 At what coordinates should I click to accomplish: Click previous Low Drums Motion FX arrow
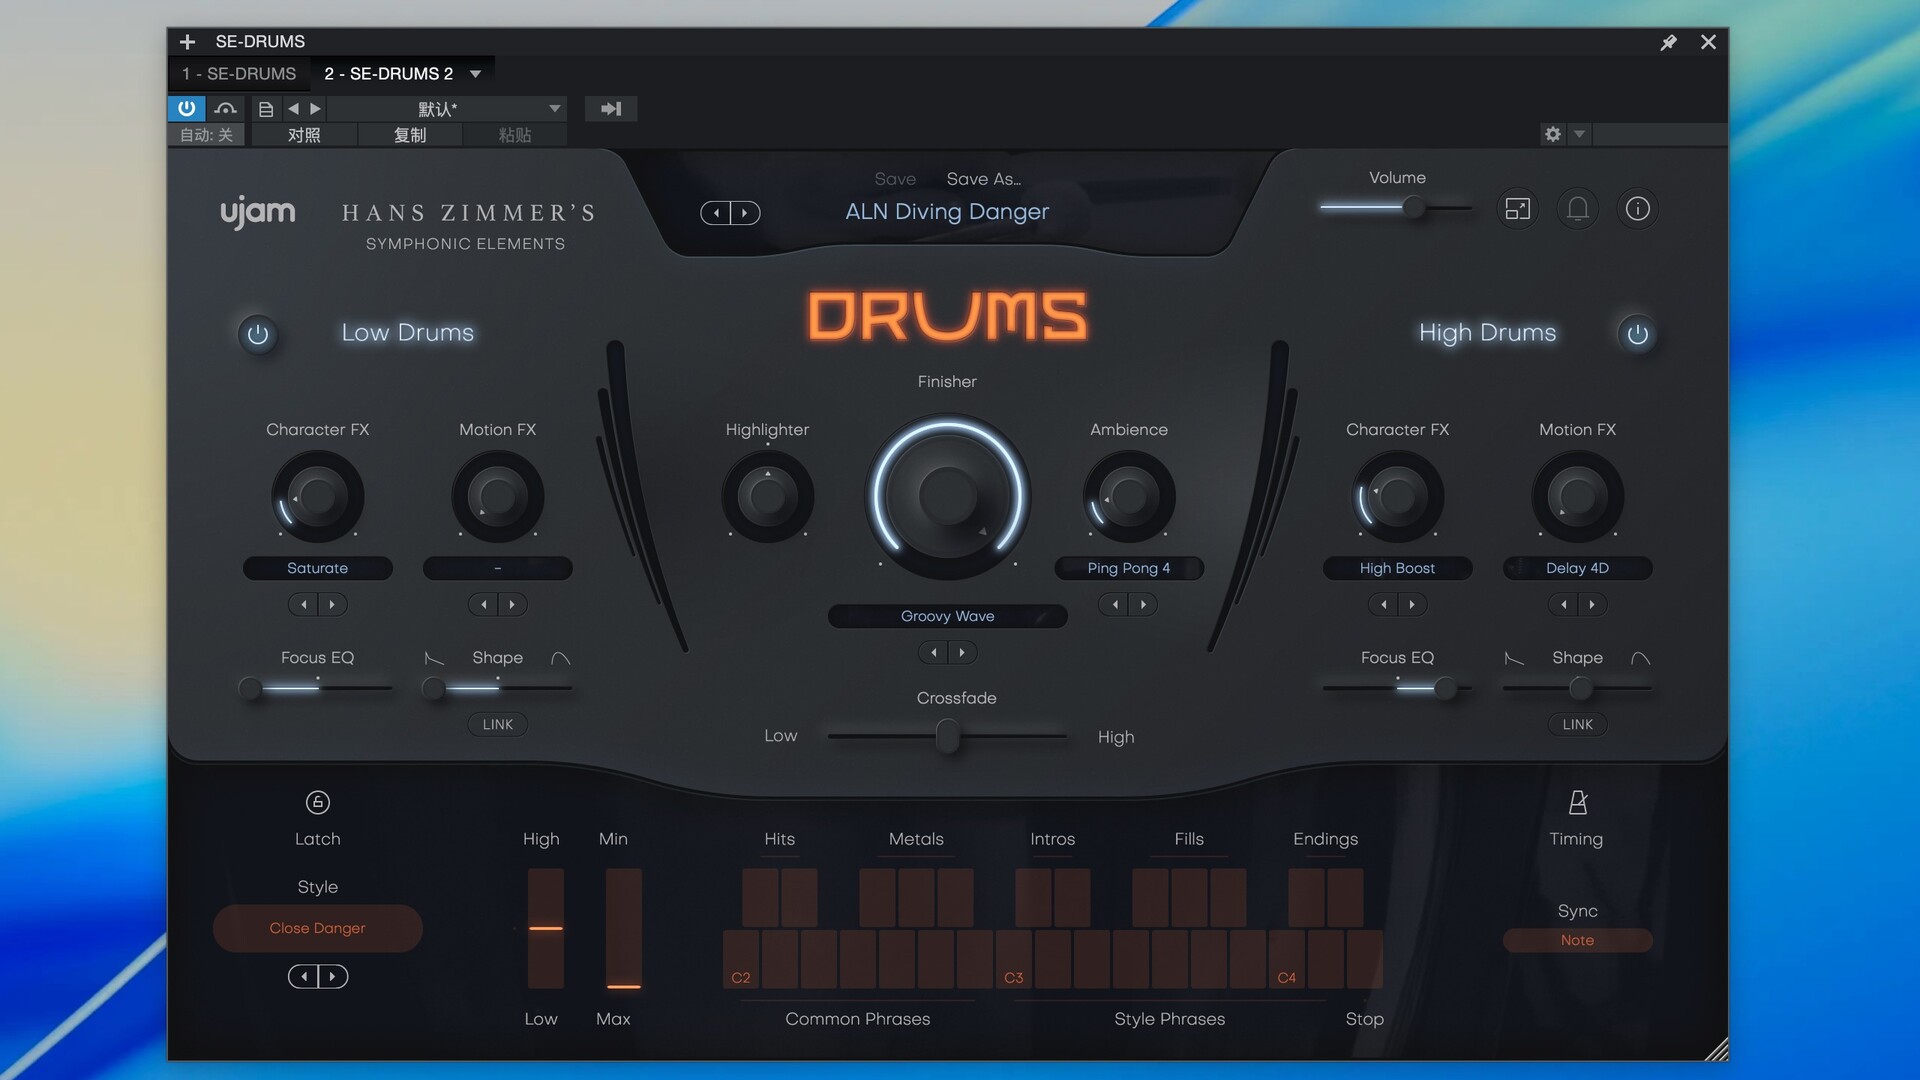click(484, 604)
